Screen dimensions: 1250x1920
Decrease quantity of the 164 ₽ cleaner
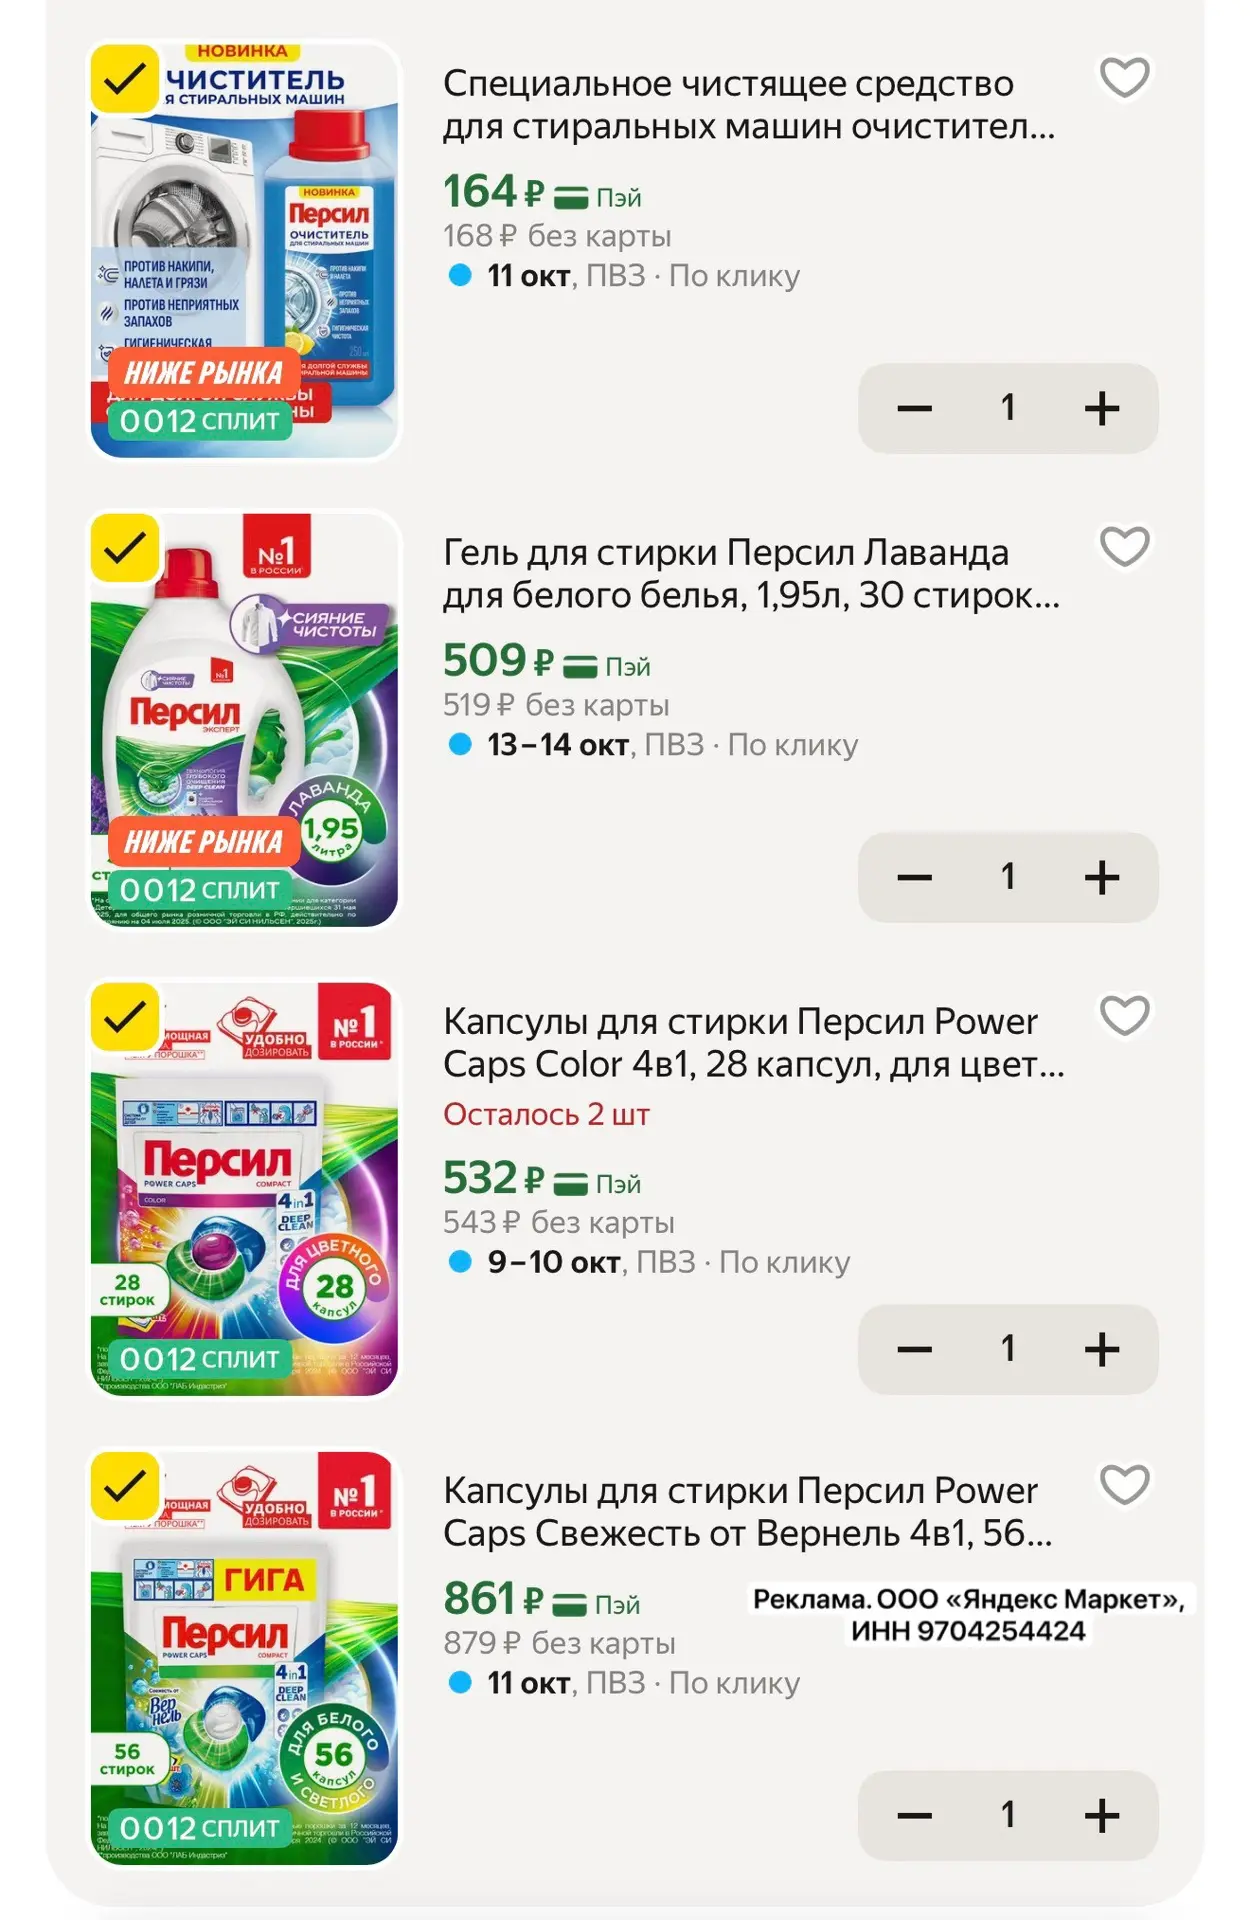pos(914,408)
